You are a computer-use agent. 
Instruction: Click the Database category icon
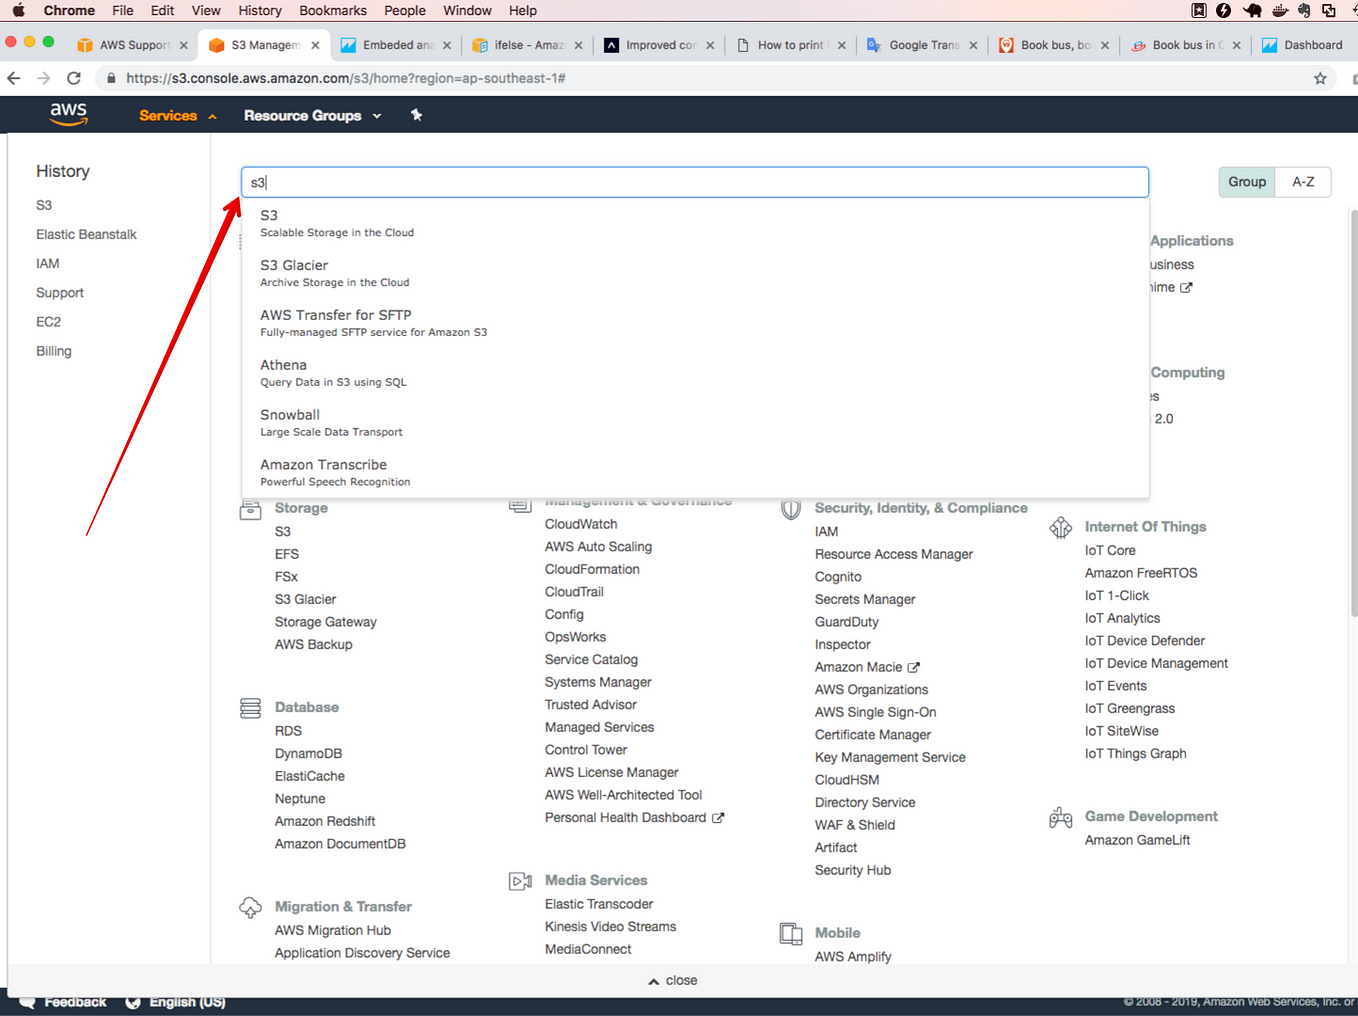click(250, 708)
